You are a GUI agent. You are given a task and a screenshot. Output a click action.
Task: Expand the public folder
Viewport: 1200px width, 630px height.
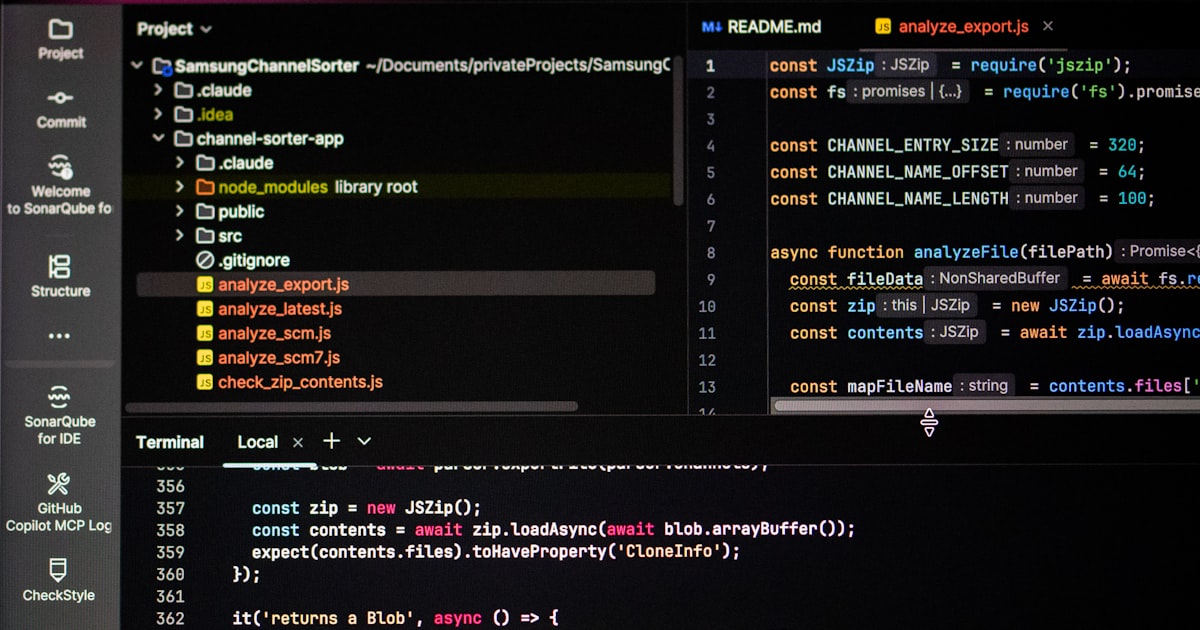180,211
